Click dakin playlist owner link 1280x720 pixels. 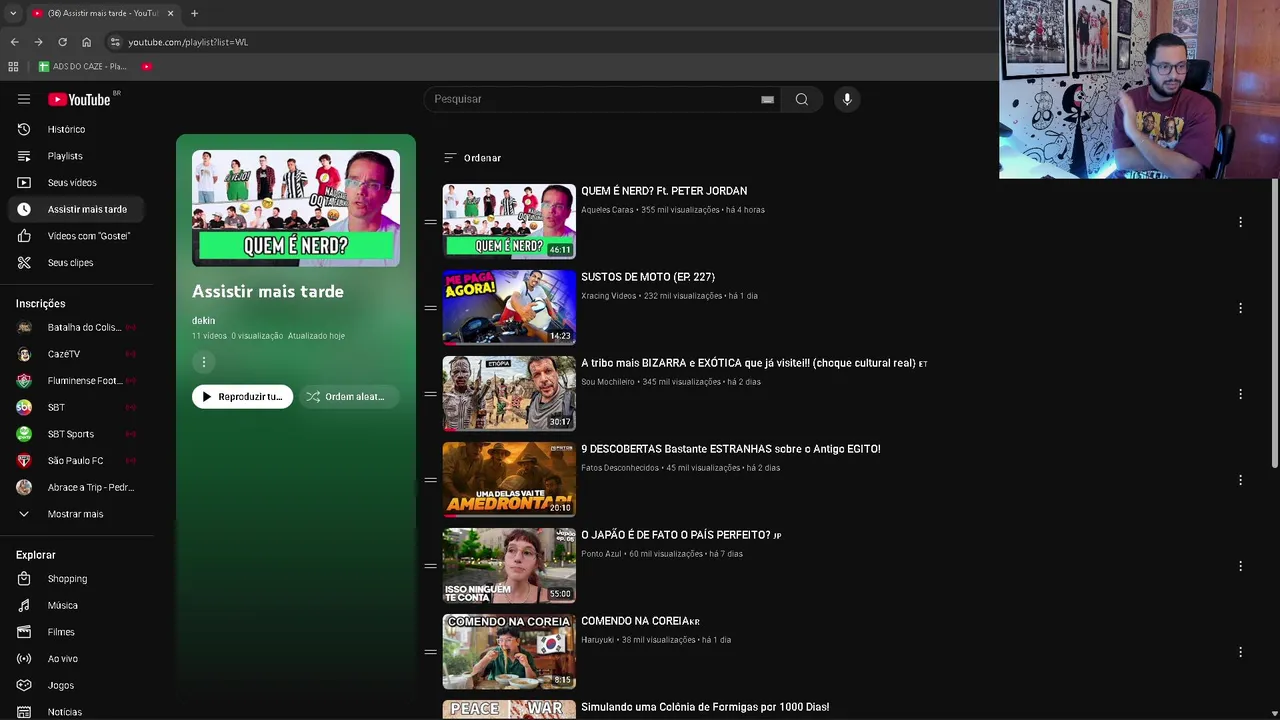[x=203, y=321]
